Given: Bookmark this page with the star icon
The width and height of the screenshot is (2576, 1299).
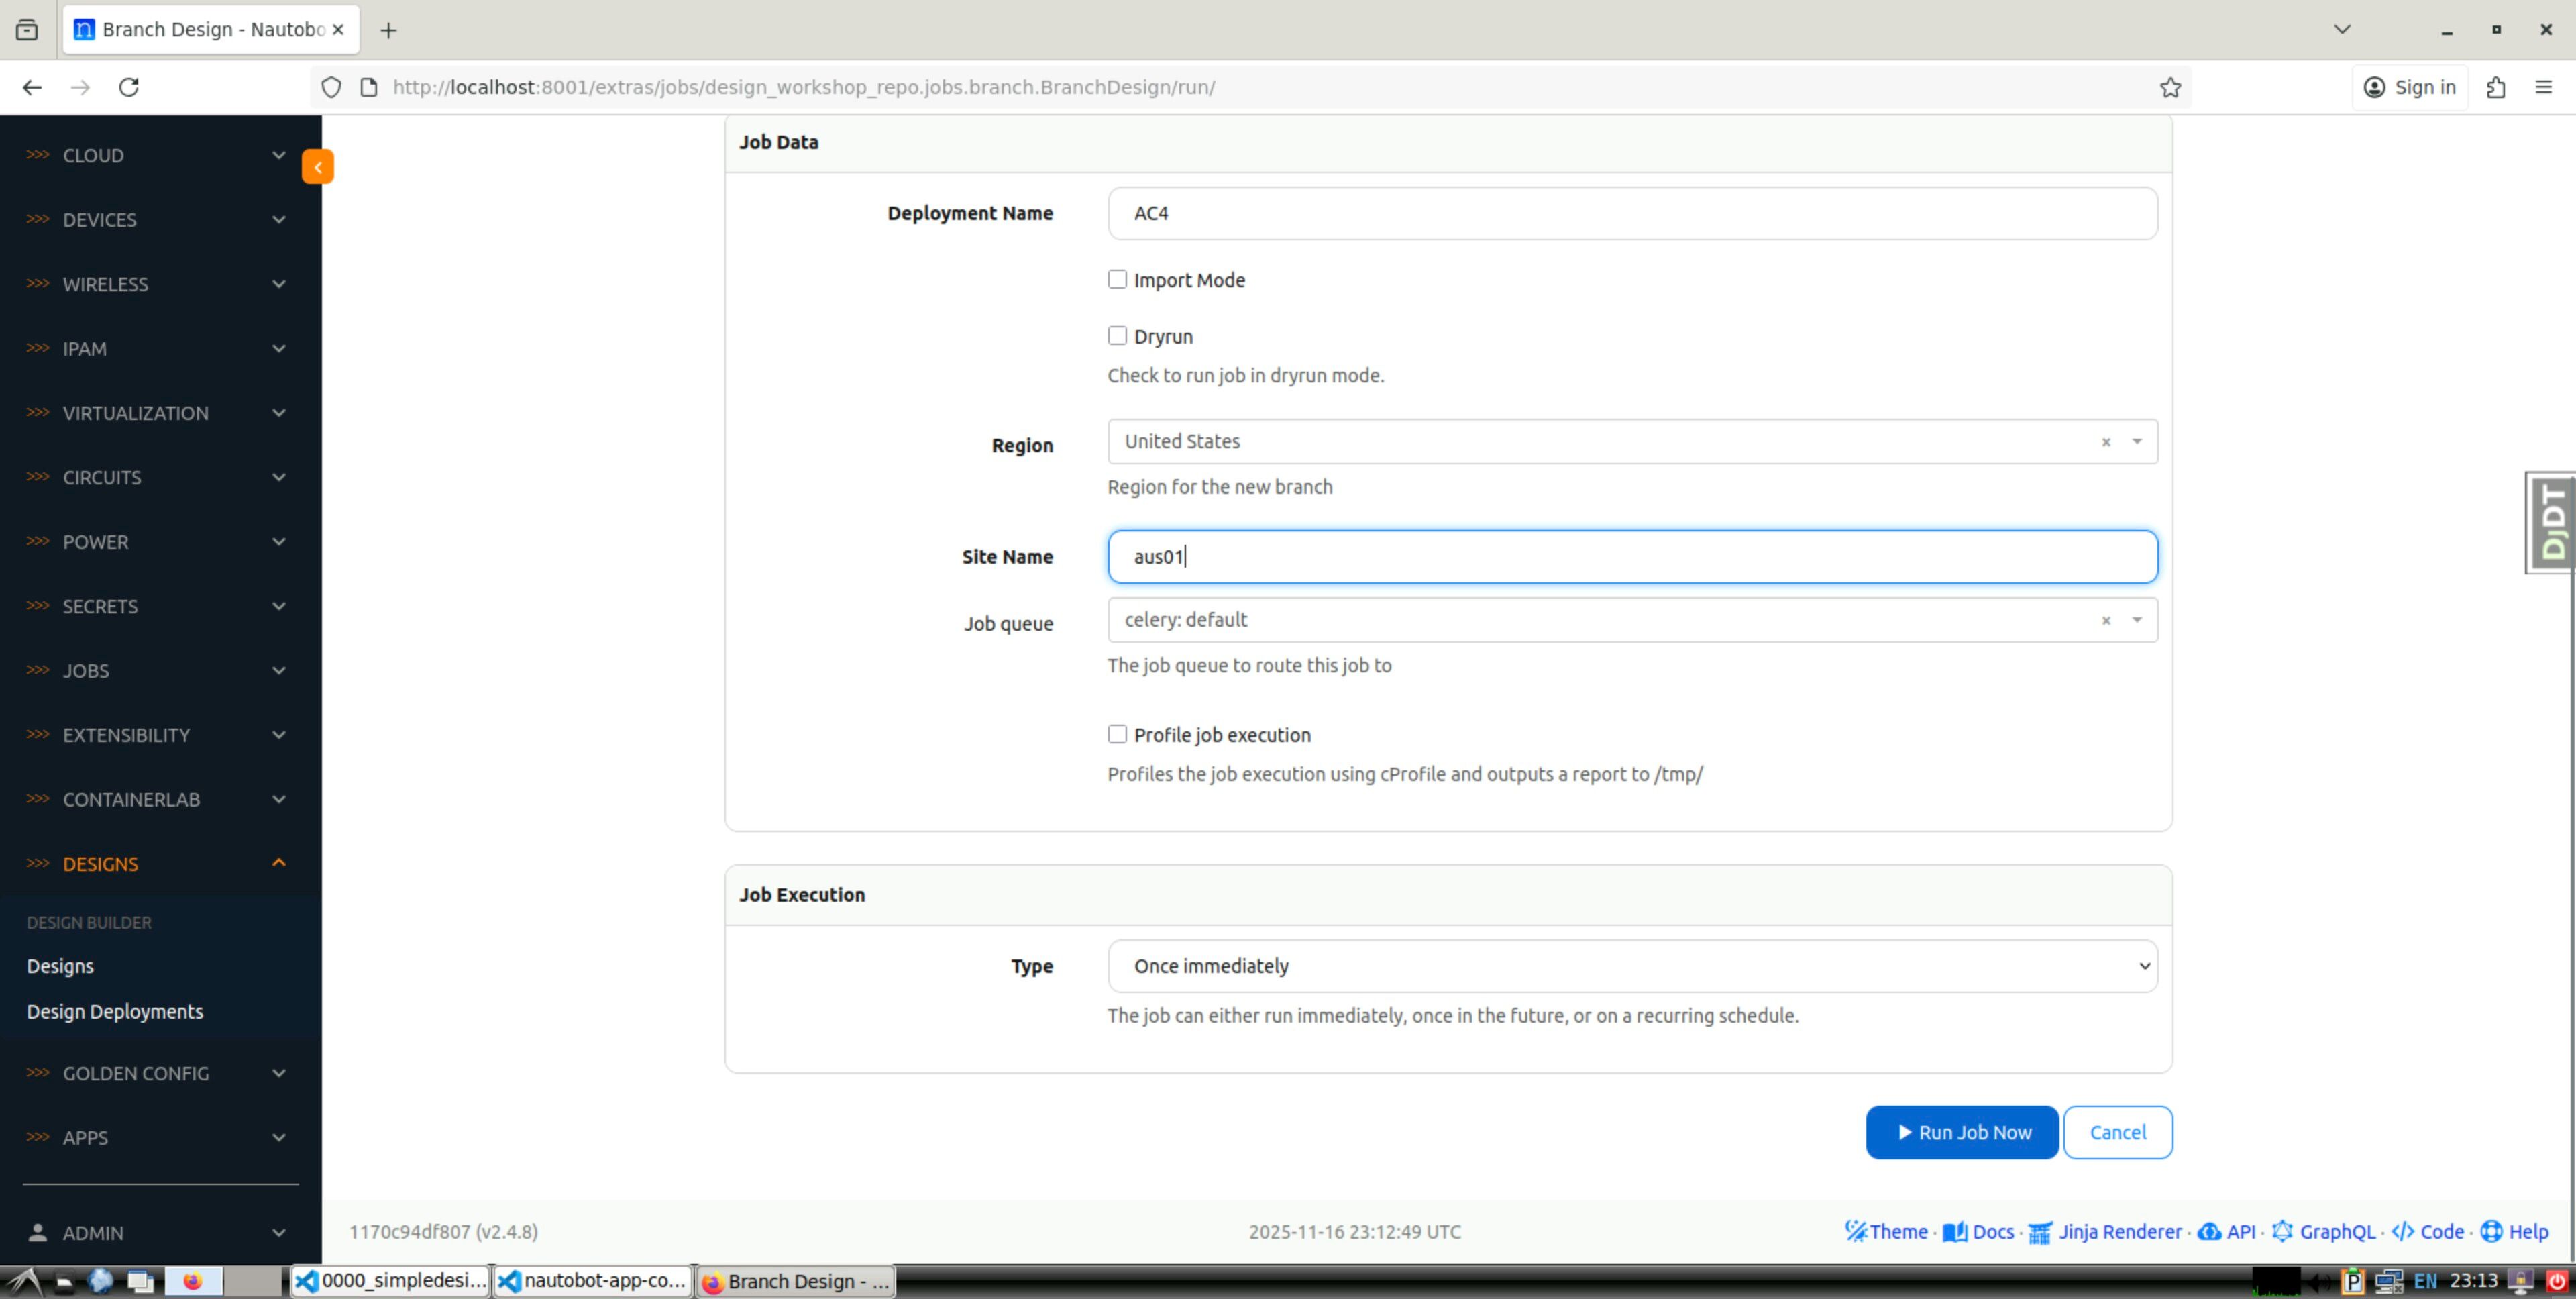Looking at the screenshot, I should (x=2169, y=87).
